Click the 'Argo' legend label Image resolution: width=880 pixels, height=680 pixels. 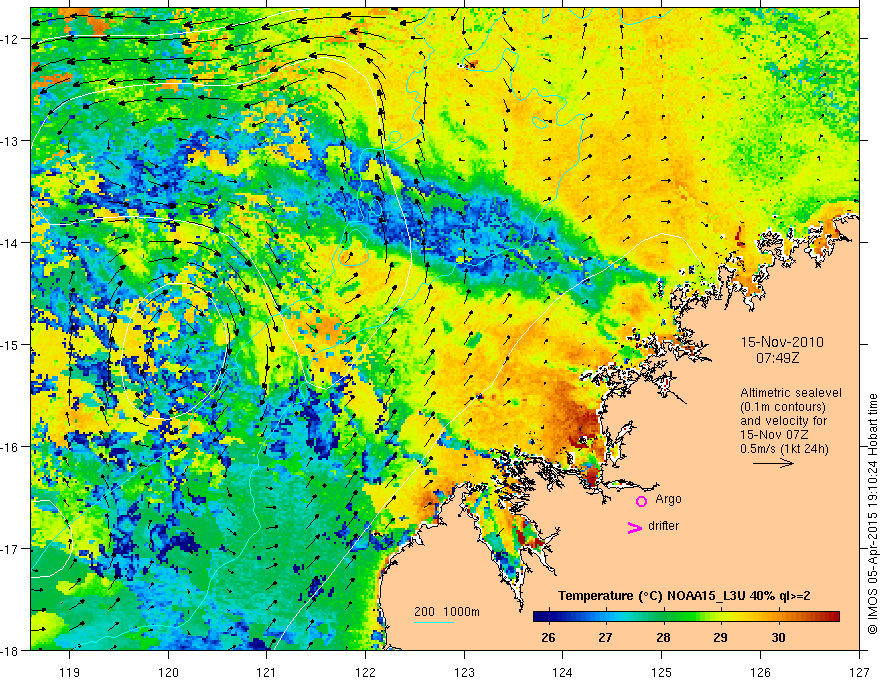(668, 499)
